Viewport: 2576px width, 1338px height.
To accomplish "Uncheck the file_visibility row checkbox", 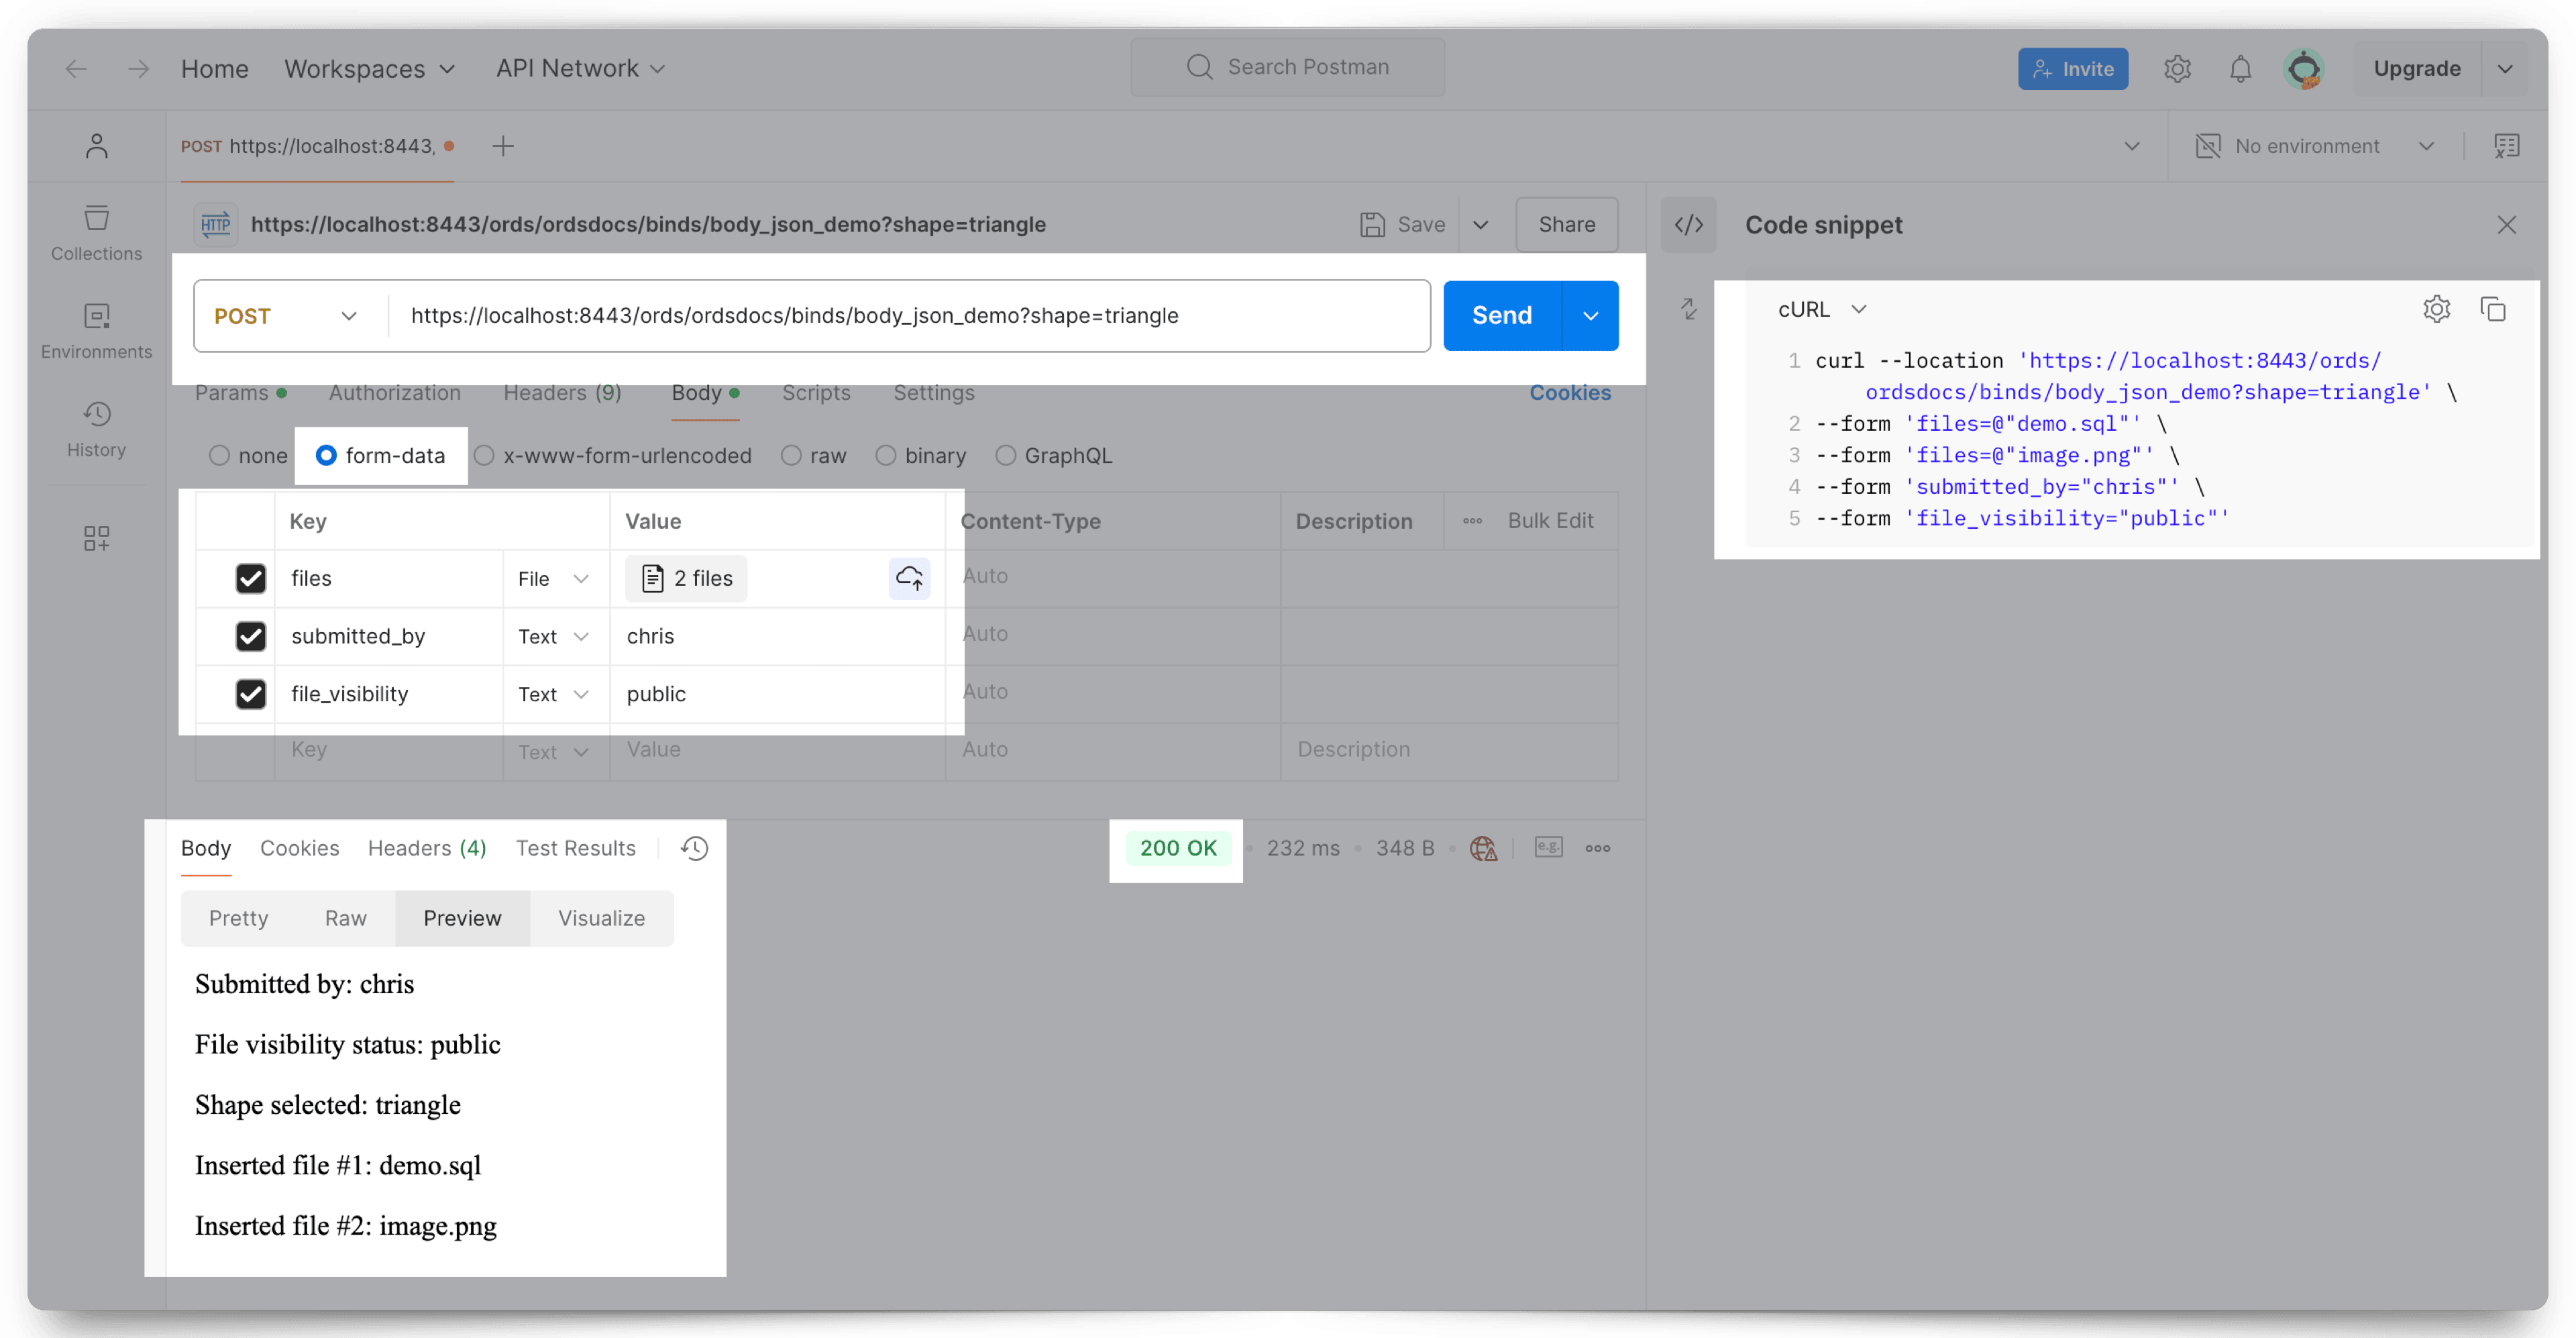I will click(x=250, y=694).
